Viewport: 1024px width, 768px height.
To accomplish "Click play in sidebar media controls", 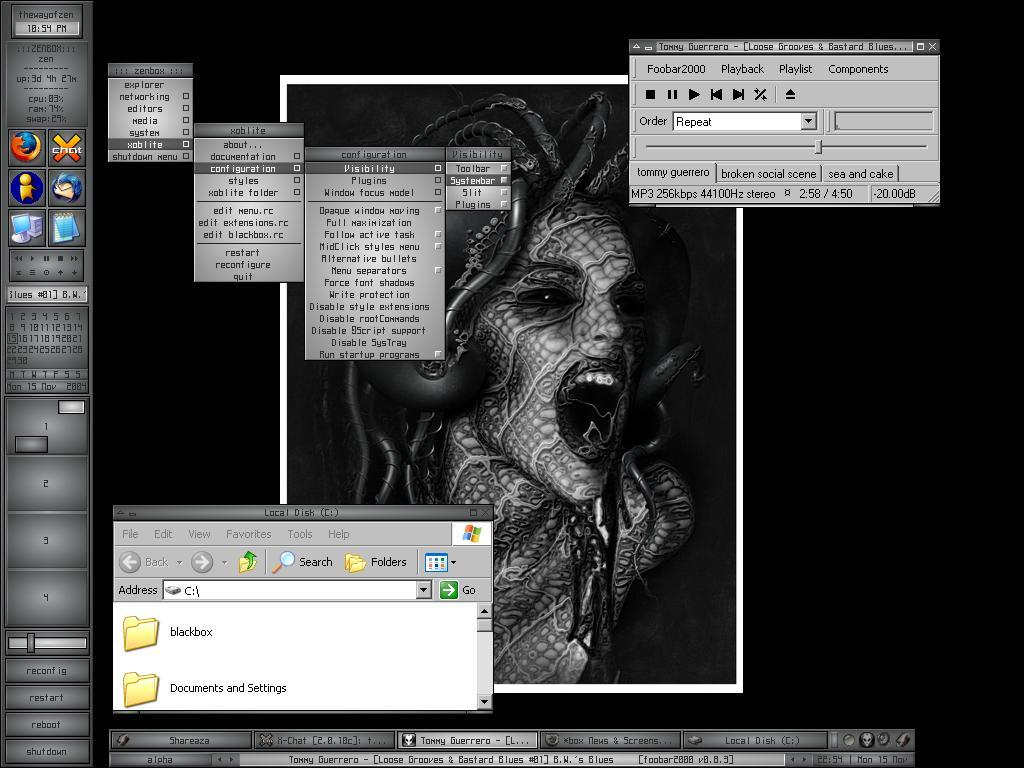I will click(x=33, y=259).
